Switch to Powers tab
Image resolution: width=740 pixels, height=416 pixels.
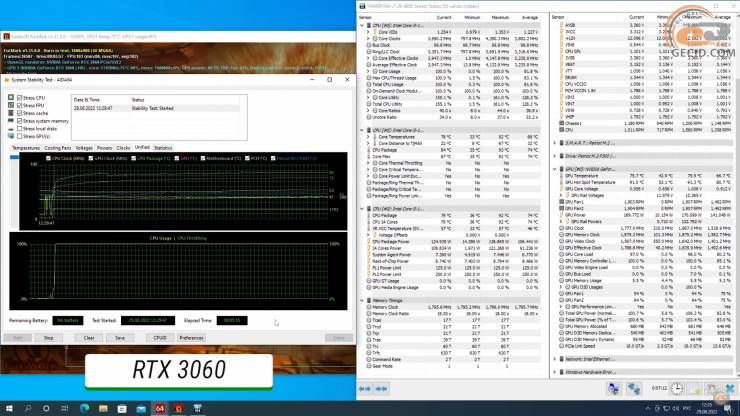click(x=104, y=148)
